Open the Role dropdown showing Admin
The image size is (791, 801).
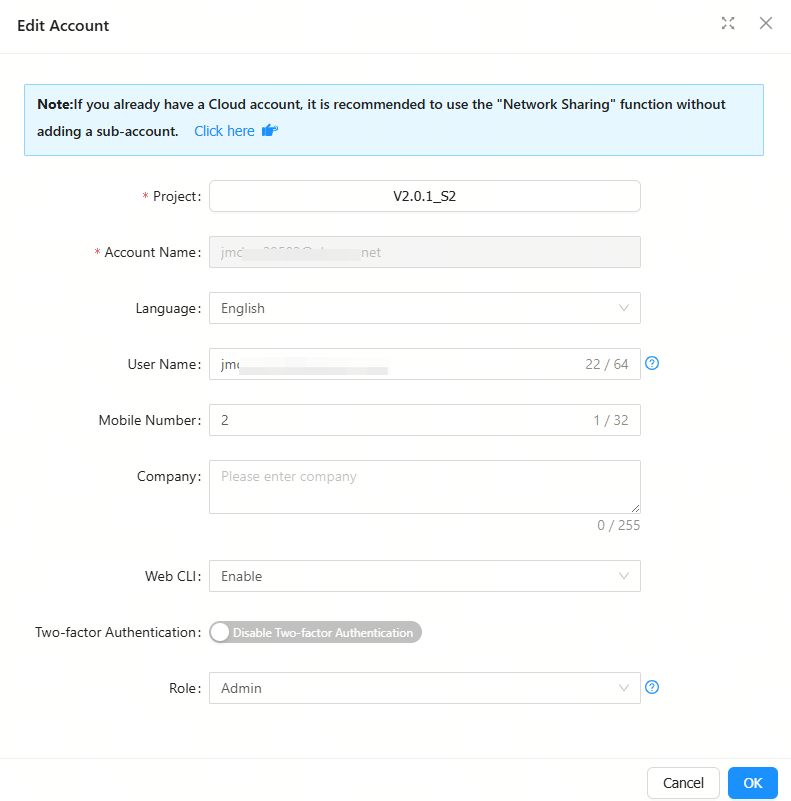pyautogui.click(x=410, y=688)
